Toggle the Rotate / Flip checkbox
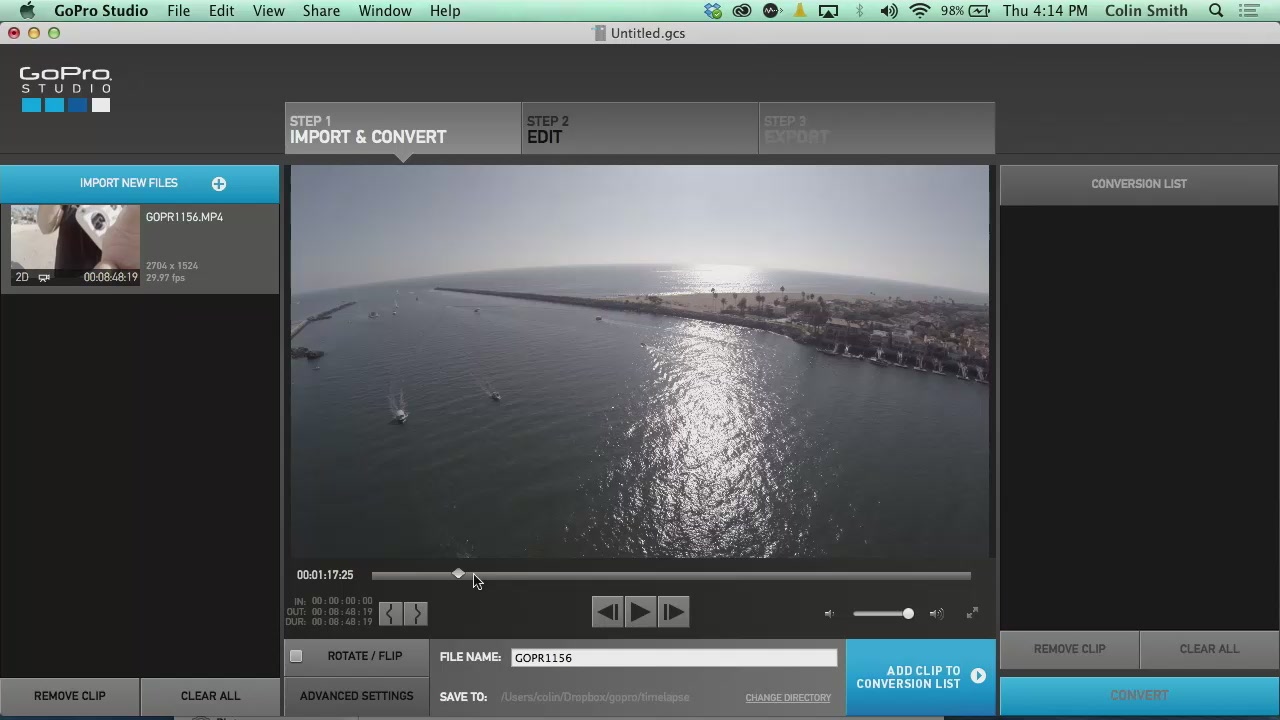 296,656
